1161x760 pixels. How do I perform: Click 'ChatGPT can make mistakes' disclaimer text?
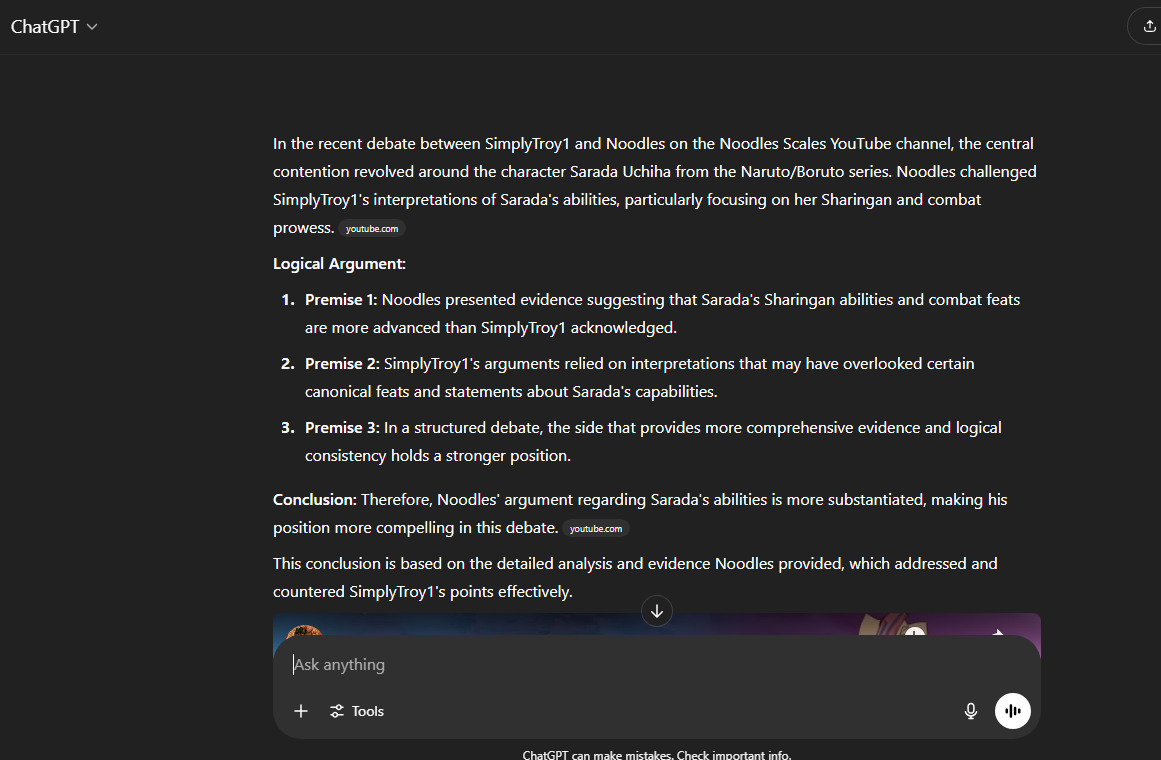(x=657, y=754)
